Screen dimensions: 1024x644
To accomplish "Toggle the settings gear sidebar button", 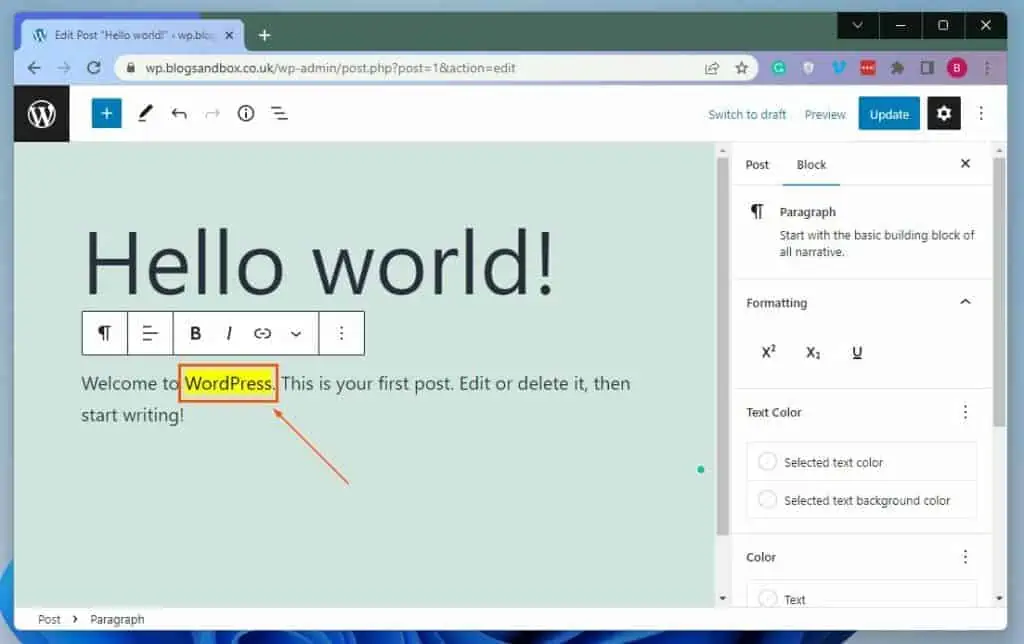I will 944,113.
